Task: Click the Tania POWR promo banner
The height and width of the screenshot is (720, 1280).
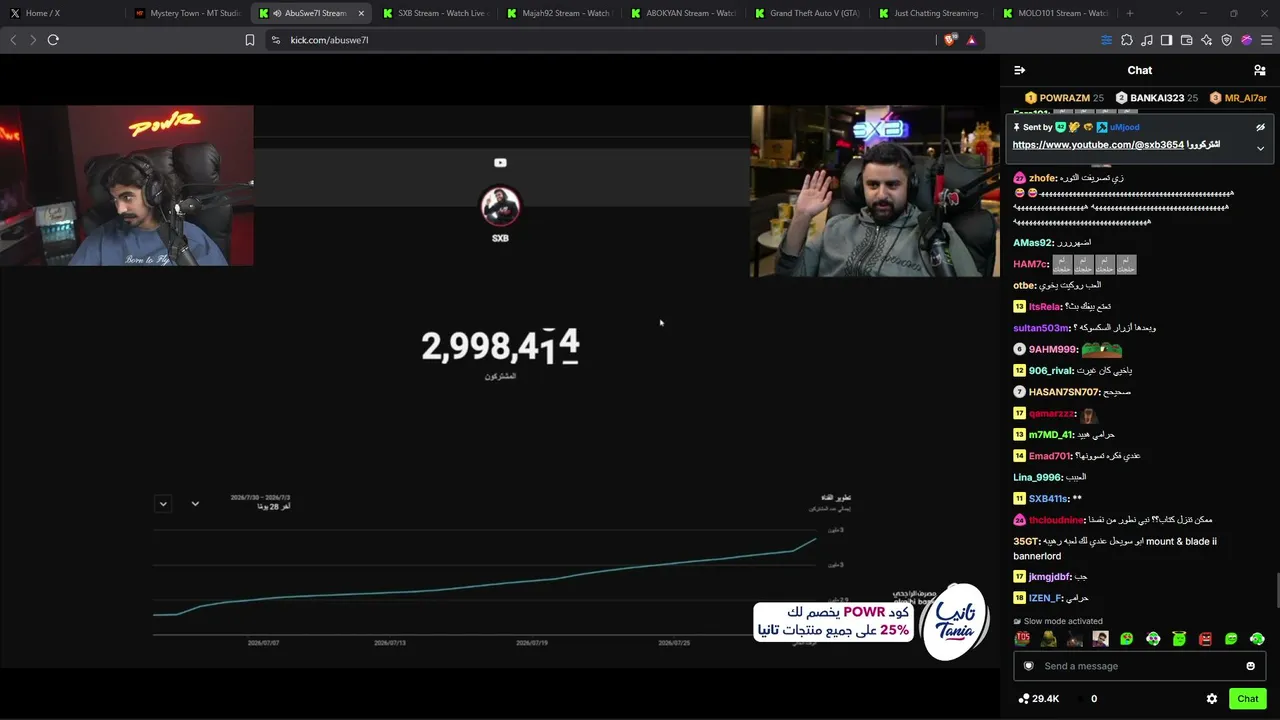Action: [x=870, y=622]
